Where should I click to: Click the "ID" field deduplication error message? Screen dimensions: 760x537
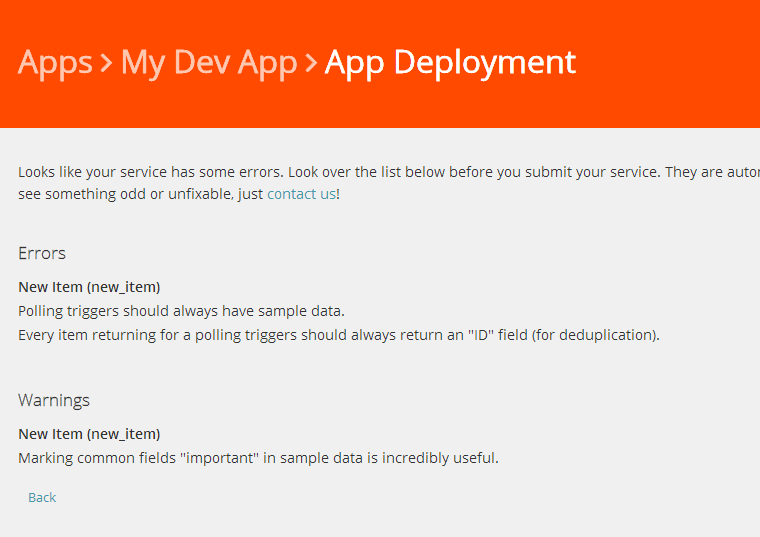339,335
